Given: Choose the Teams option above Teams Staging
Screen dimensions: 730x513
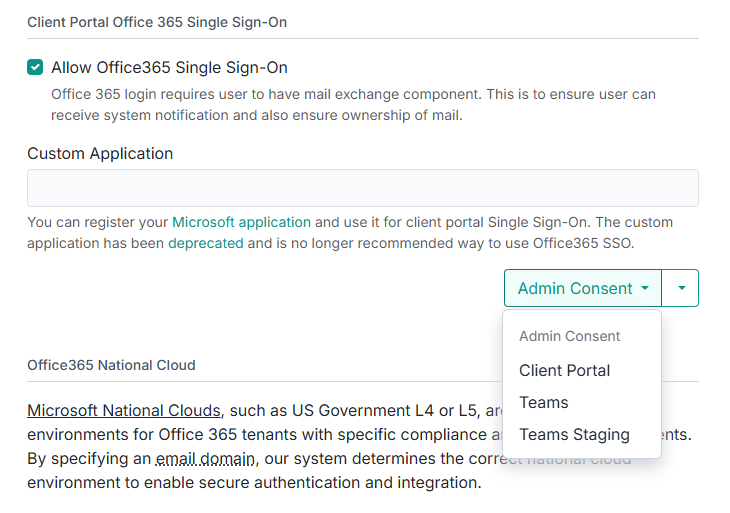Looking at the screenshot, I should 543,402.
